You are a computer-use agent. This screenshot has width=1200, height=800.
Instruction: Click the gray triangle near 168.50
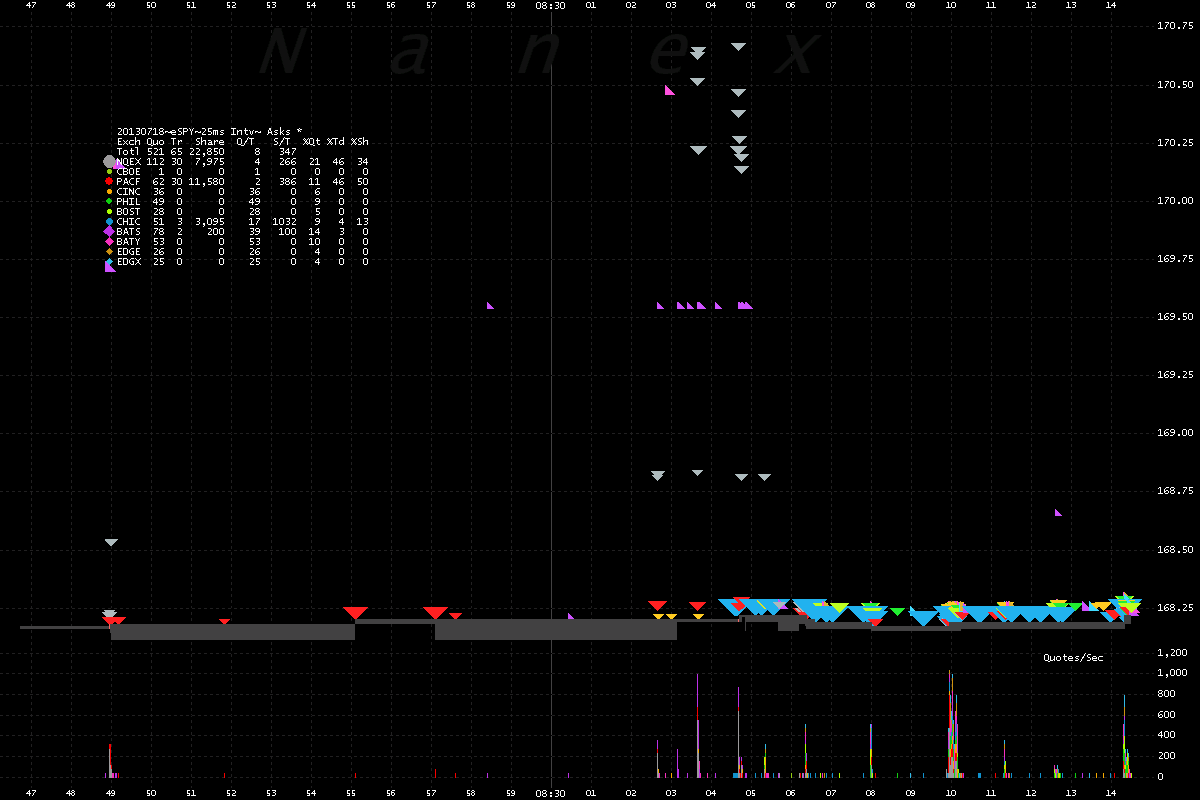[x=111, y=542]
